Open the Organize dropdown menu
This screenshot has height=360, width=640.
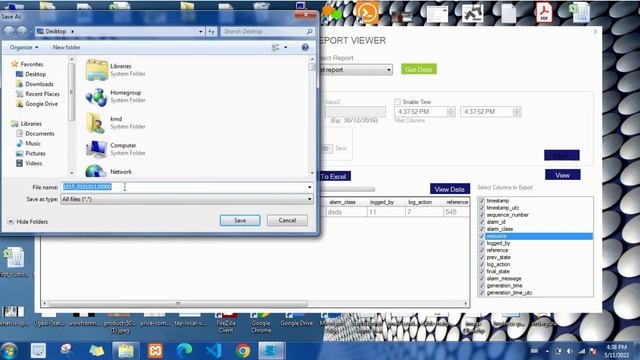24,47
